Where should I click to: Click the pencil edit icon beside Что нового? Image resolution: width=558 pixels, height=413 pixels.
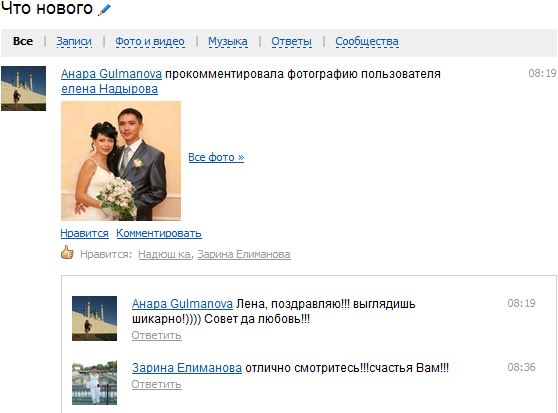tap(104, 9)
